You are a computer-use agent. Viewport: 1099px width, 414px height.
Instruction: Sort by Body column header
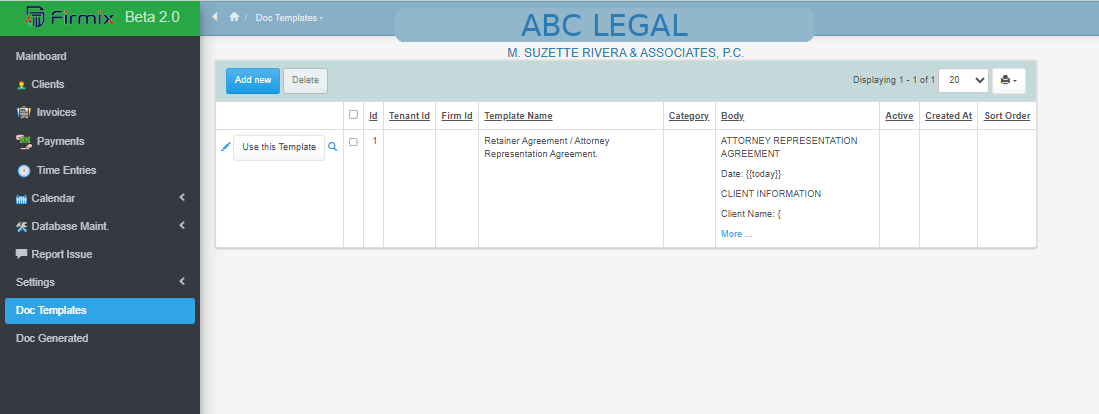point(732,116)
